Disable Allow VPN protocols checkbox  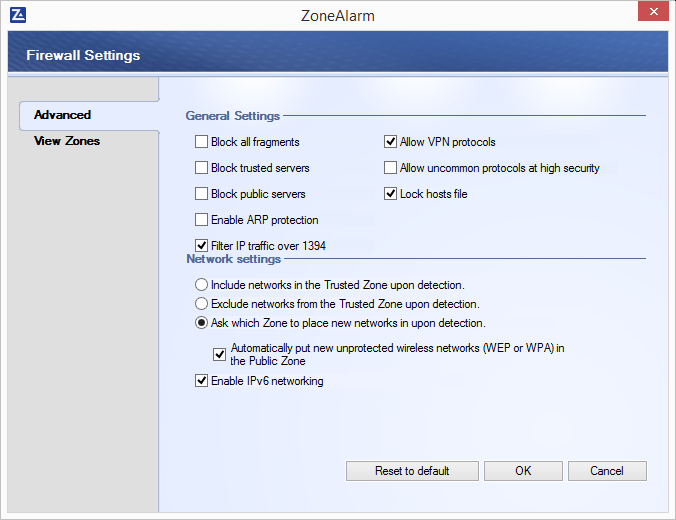[x=391, y=142]
